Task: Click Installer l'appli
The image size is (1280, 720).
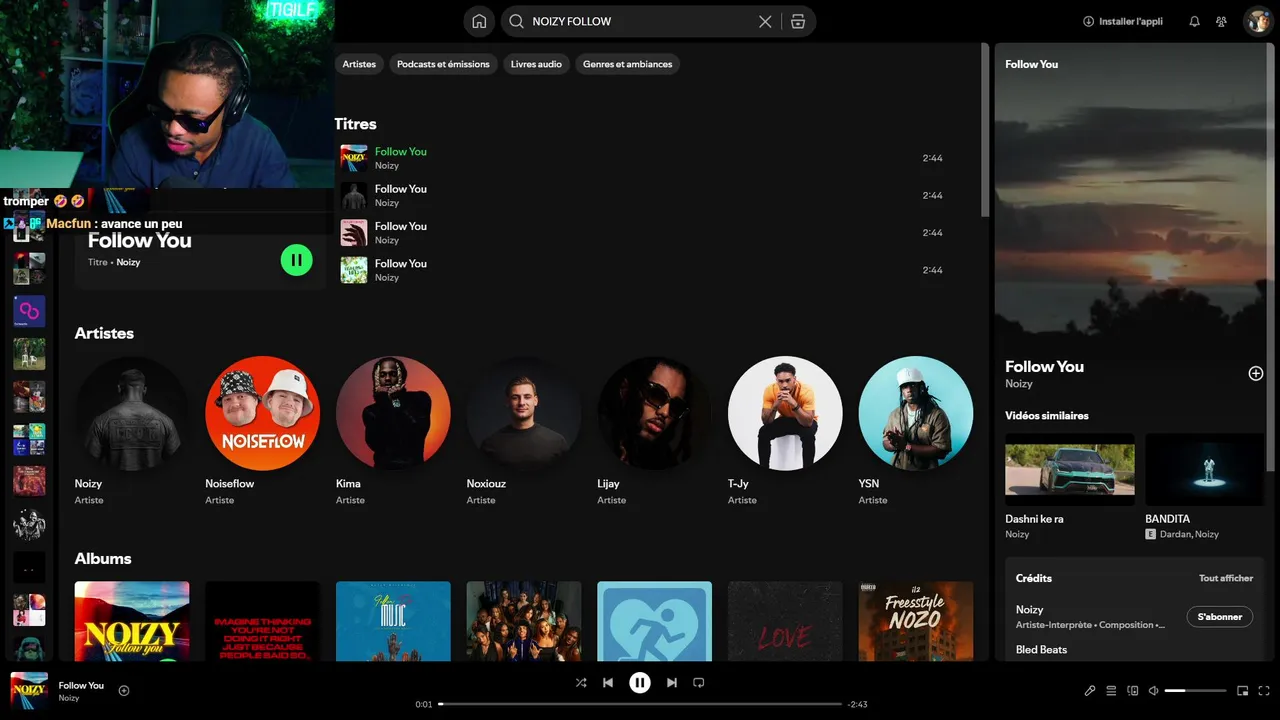Action: click(1123, 21)
